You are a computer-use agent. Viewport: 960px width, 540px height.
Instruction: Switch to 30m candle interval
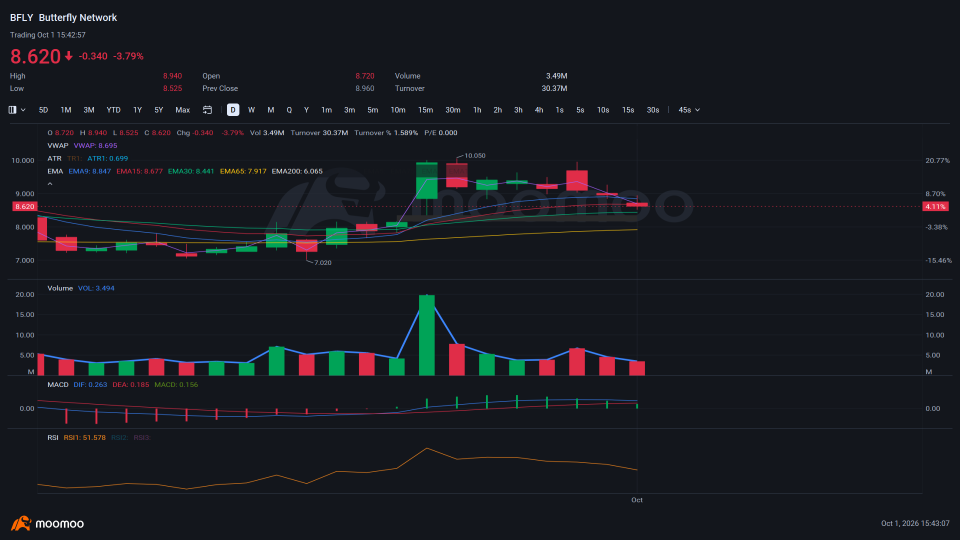[x=453, y=110]
